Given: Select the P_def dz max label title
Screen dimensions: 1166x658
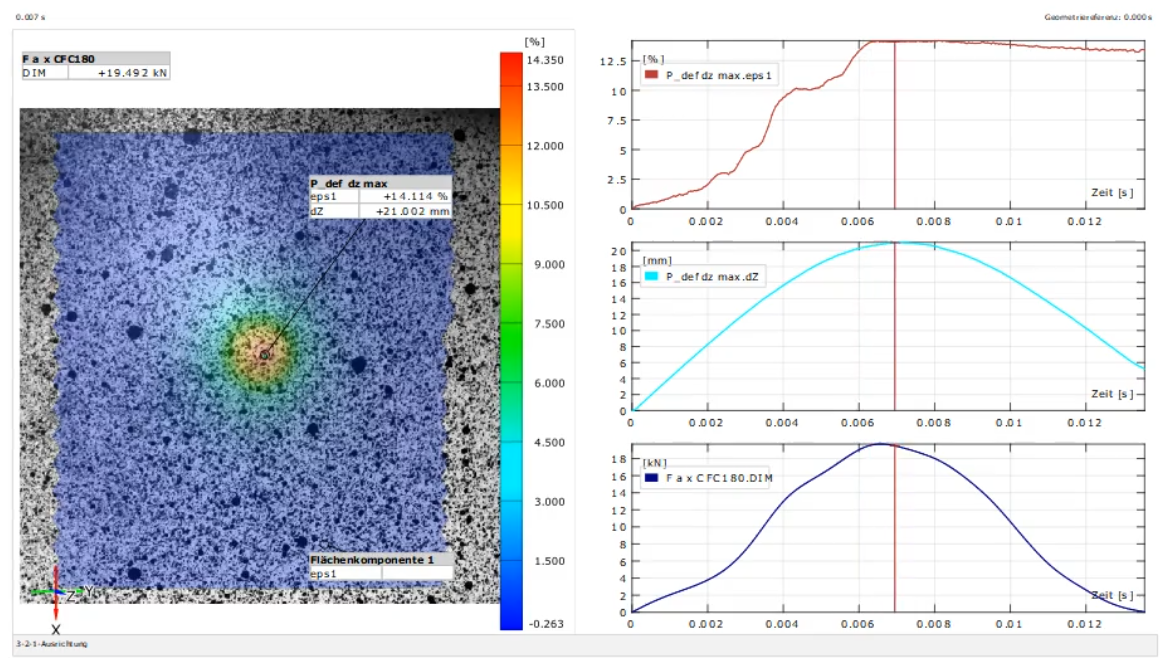Looking at the screenshot, I should 349,184.
